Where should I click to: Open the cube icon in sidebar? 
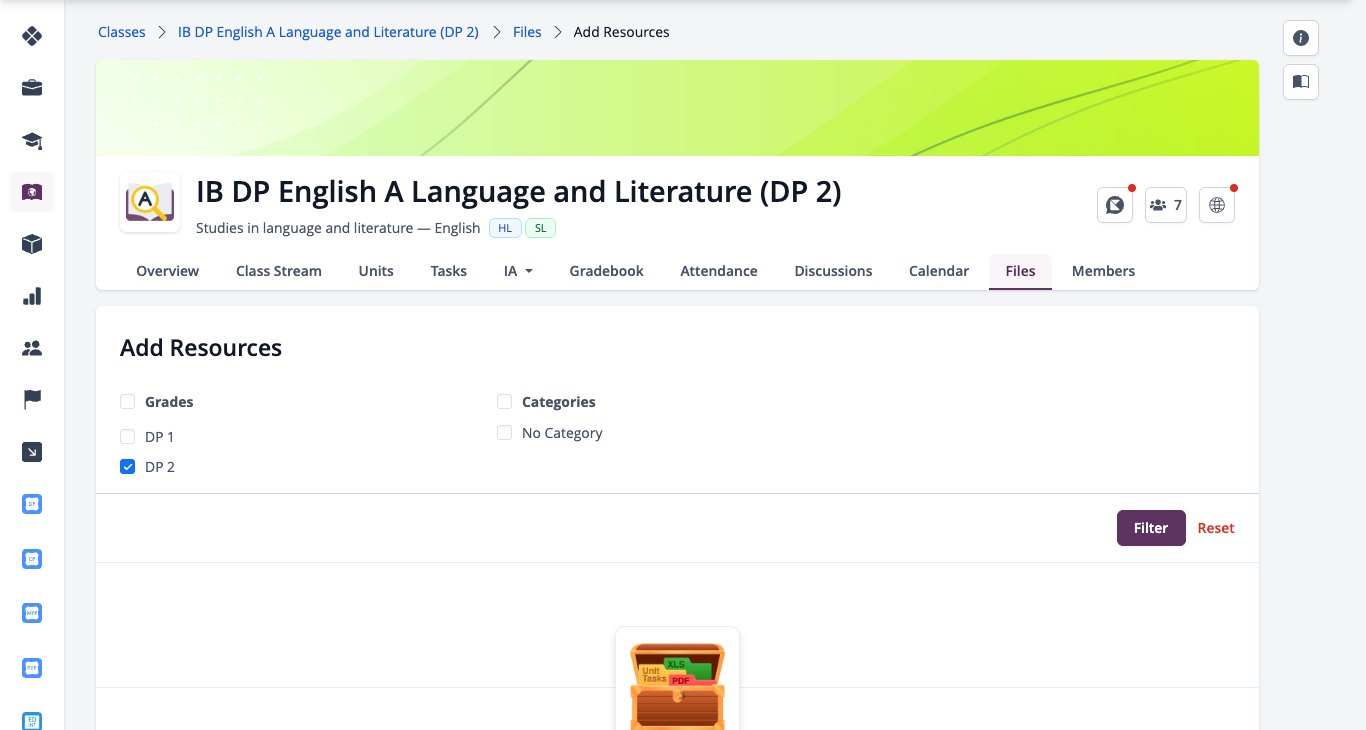(32, 244)
